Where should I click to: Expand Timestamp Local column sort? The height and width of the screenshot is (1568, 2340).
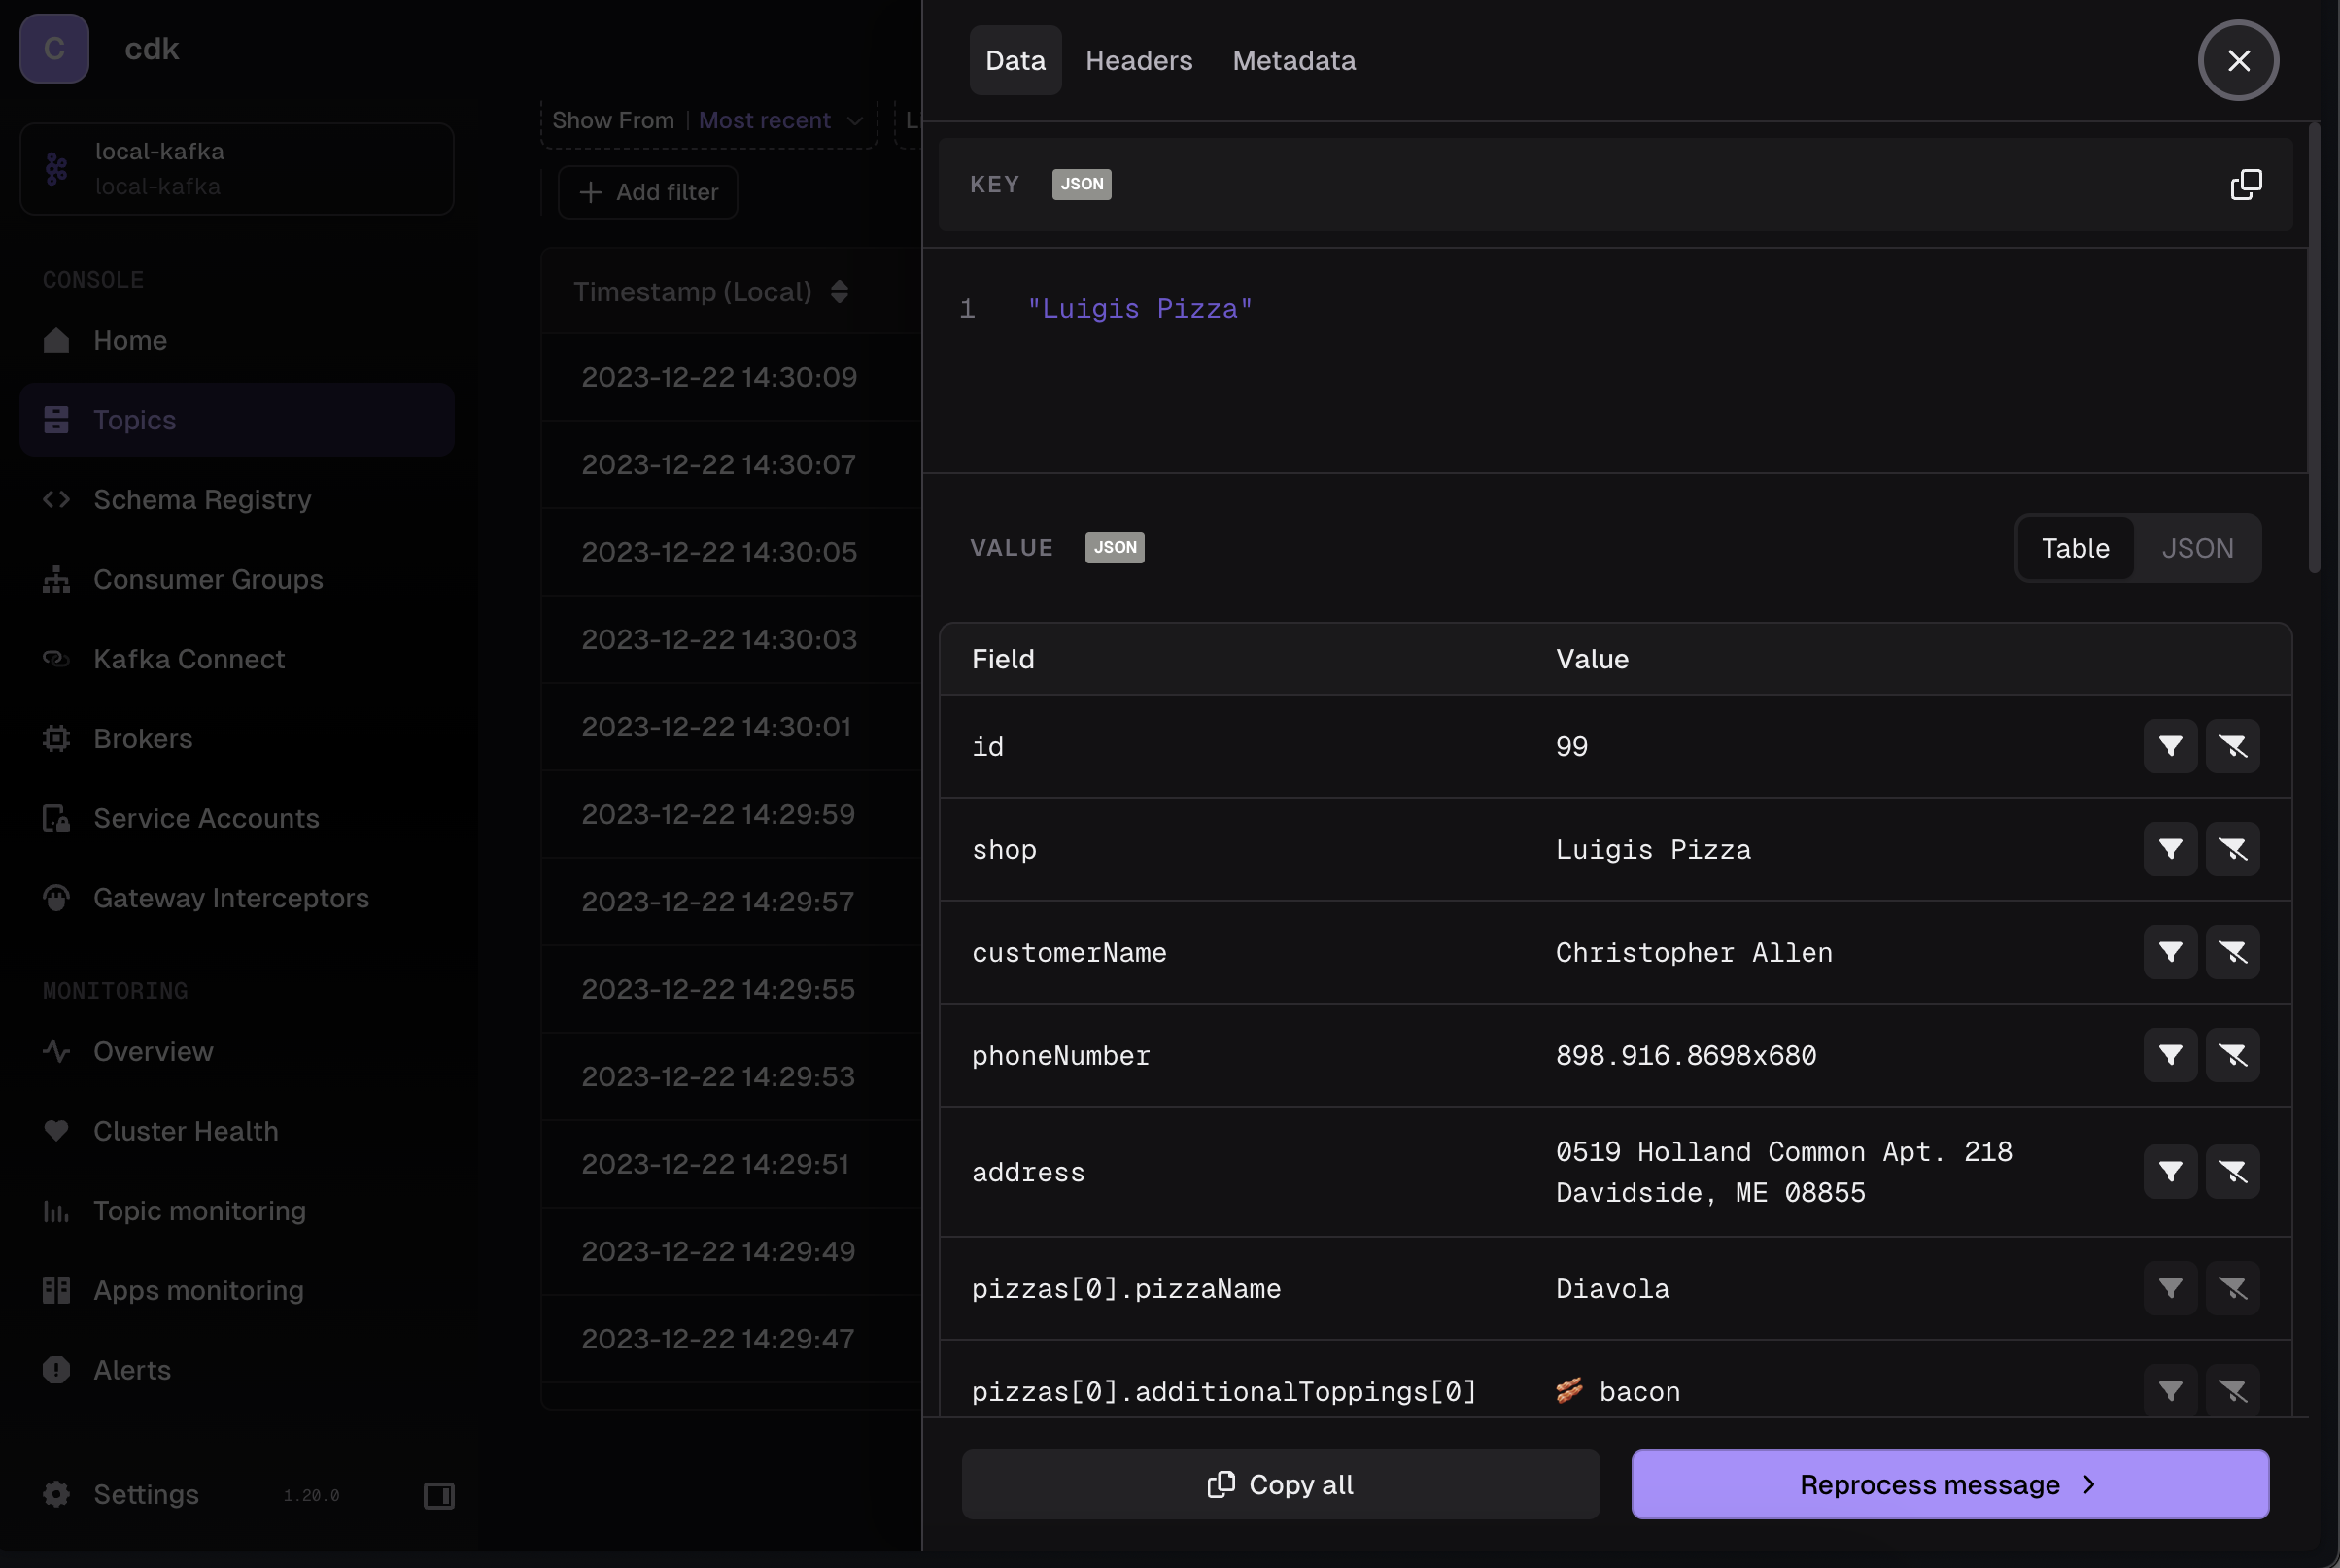[841, 290]
